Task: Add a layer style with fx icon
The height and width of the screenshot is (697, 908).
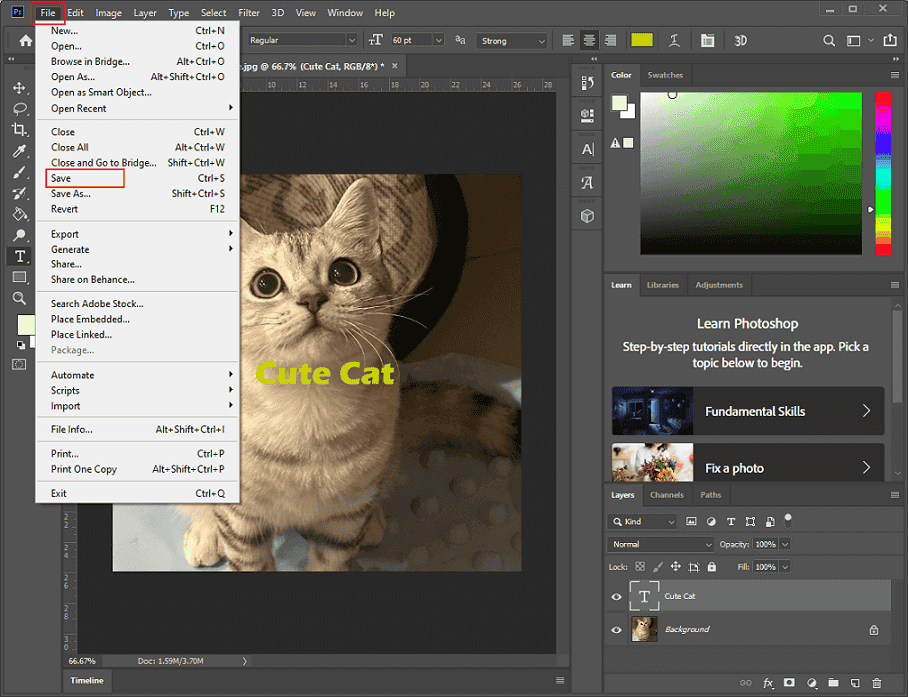Action: 768,682
